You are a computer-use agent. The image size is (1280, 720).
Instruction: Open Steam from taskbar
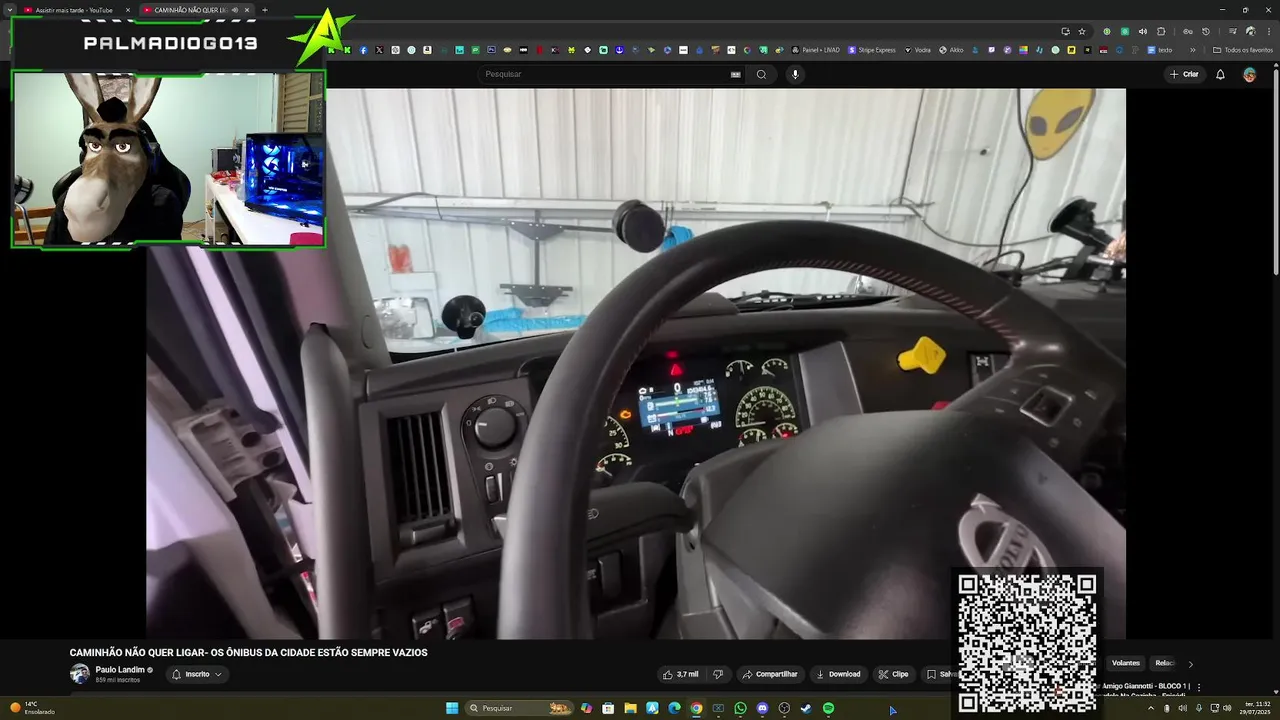click(806, 708)
